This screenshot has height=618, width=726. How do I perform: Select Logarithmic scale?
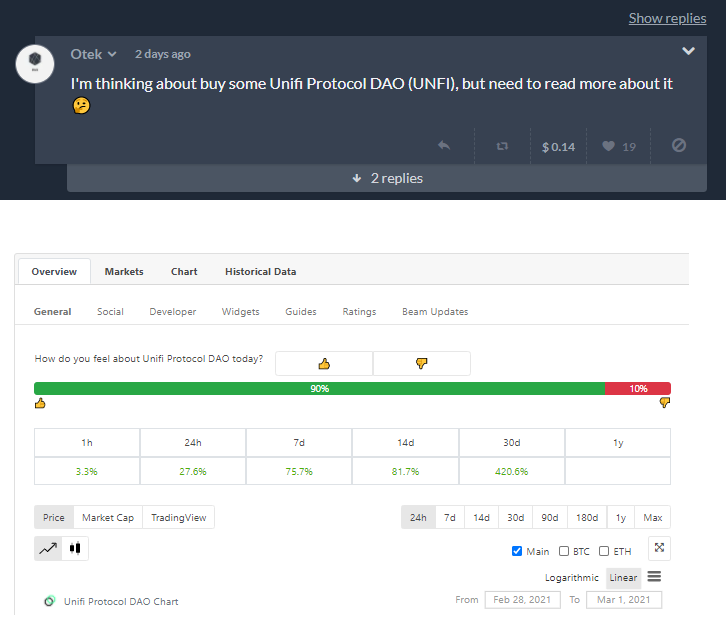(571, 578)
